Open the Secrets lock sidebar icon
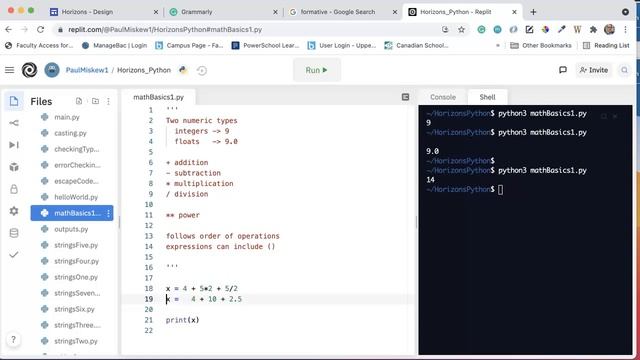The height and width of the screenshot is (360, 640). (x=14, y=189)
